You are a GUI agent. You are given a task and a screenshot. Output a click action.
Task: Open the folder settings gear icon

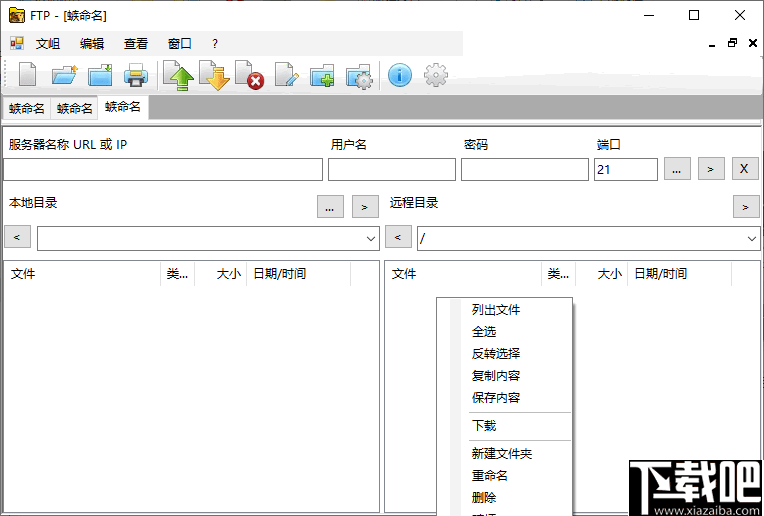[x=359, y=76]
